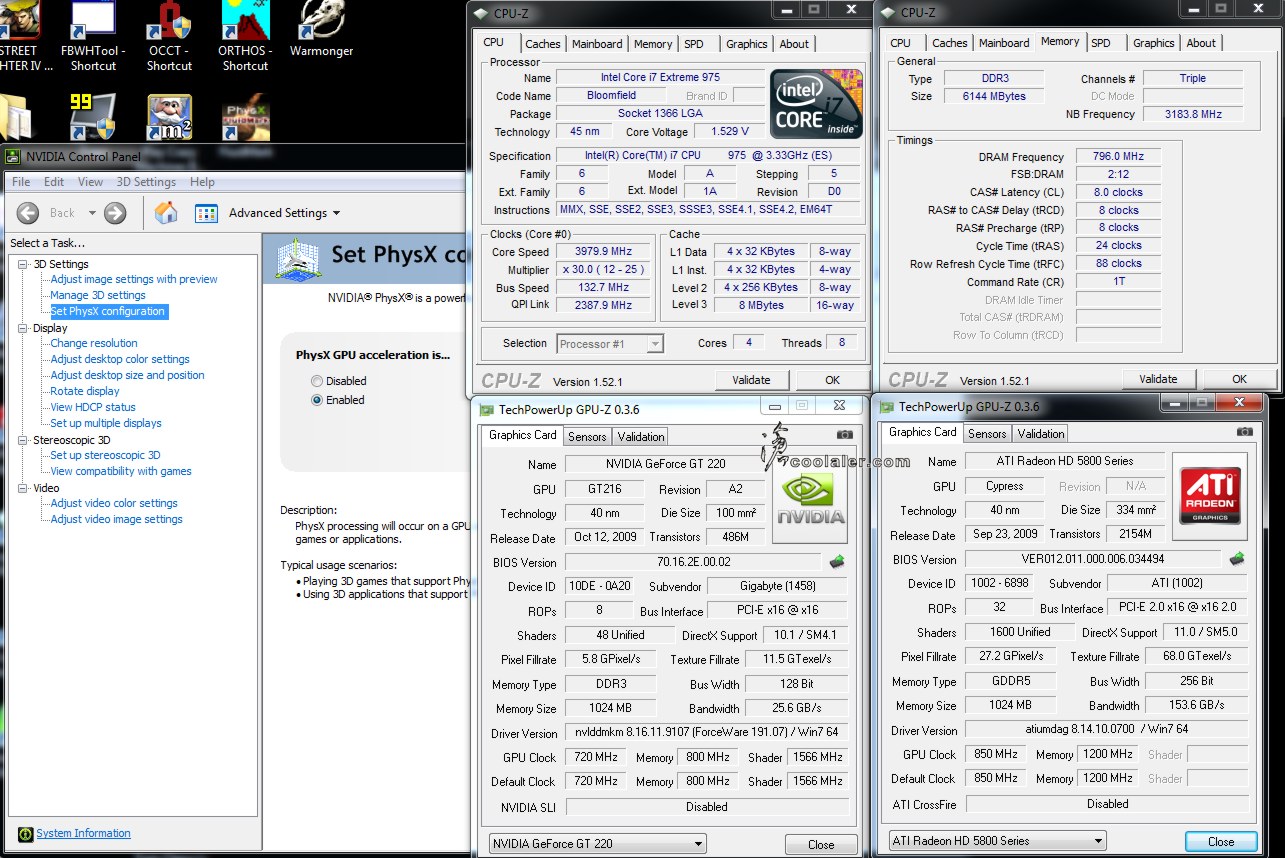Viewport: 1285px width, 858px height.
Task: Select Adjust image settings with preview
Action: [x=134, y=279]
